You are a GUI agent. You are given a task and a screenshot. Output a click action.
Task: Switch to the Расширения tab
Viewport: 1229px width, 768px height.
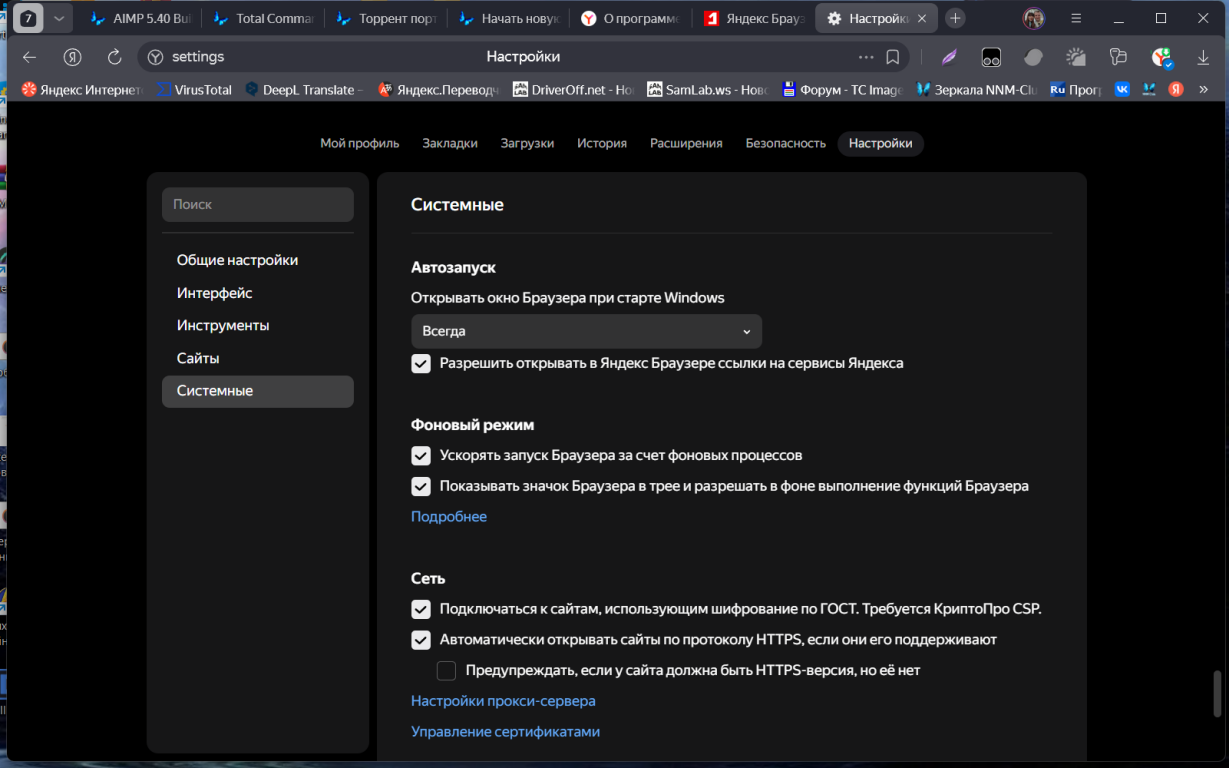click(686, 143)
